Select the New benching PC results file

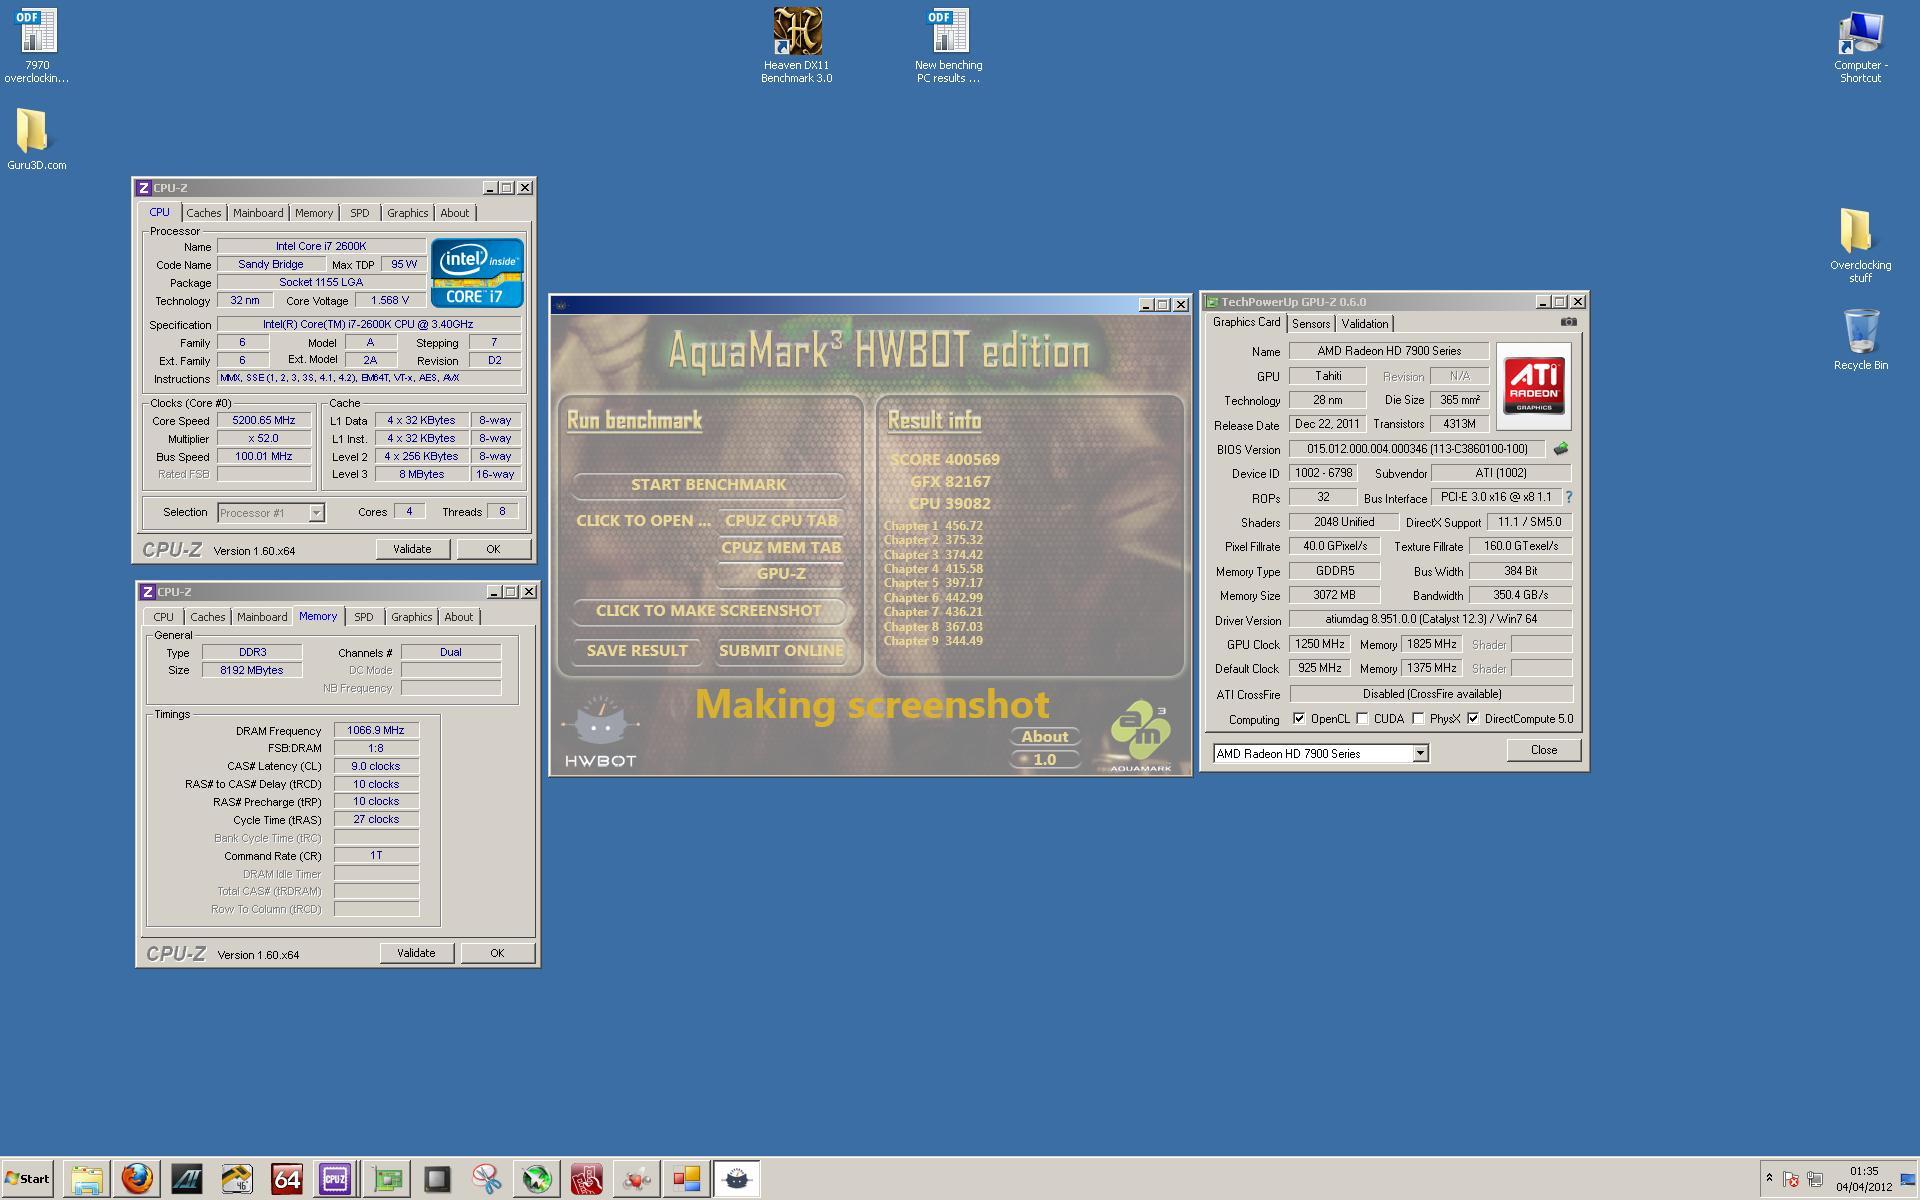[948, 45]
